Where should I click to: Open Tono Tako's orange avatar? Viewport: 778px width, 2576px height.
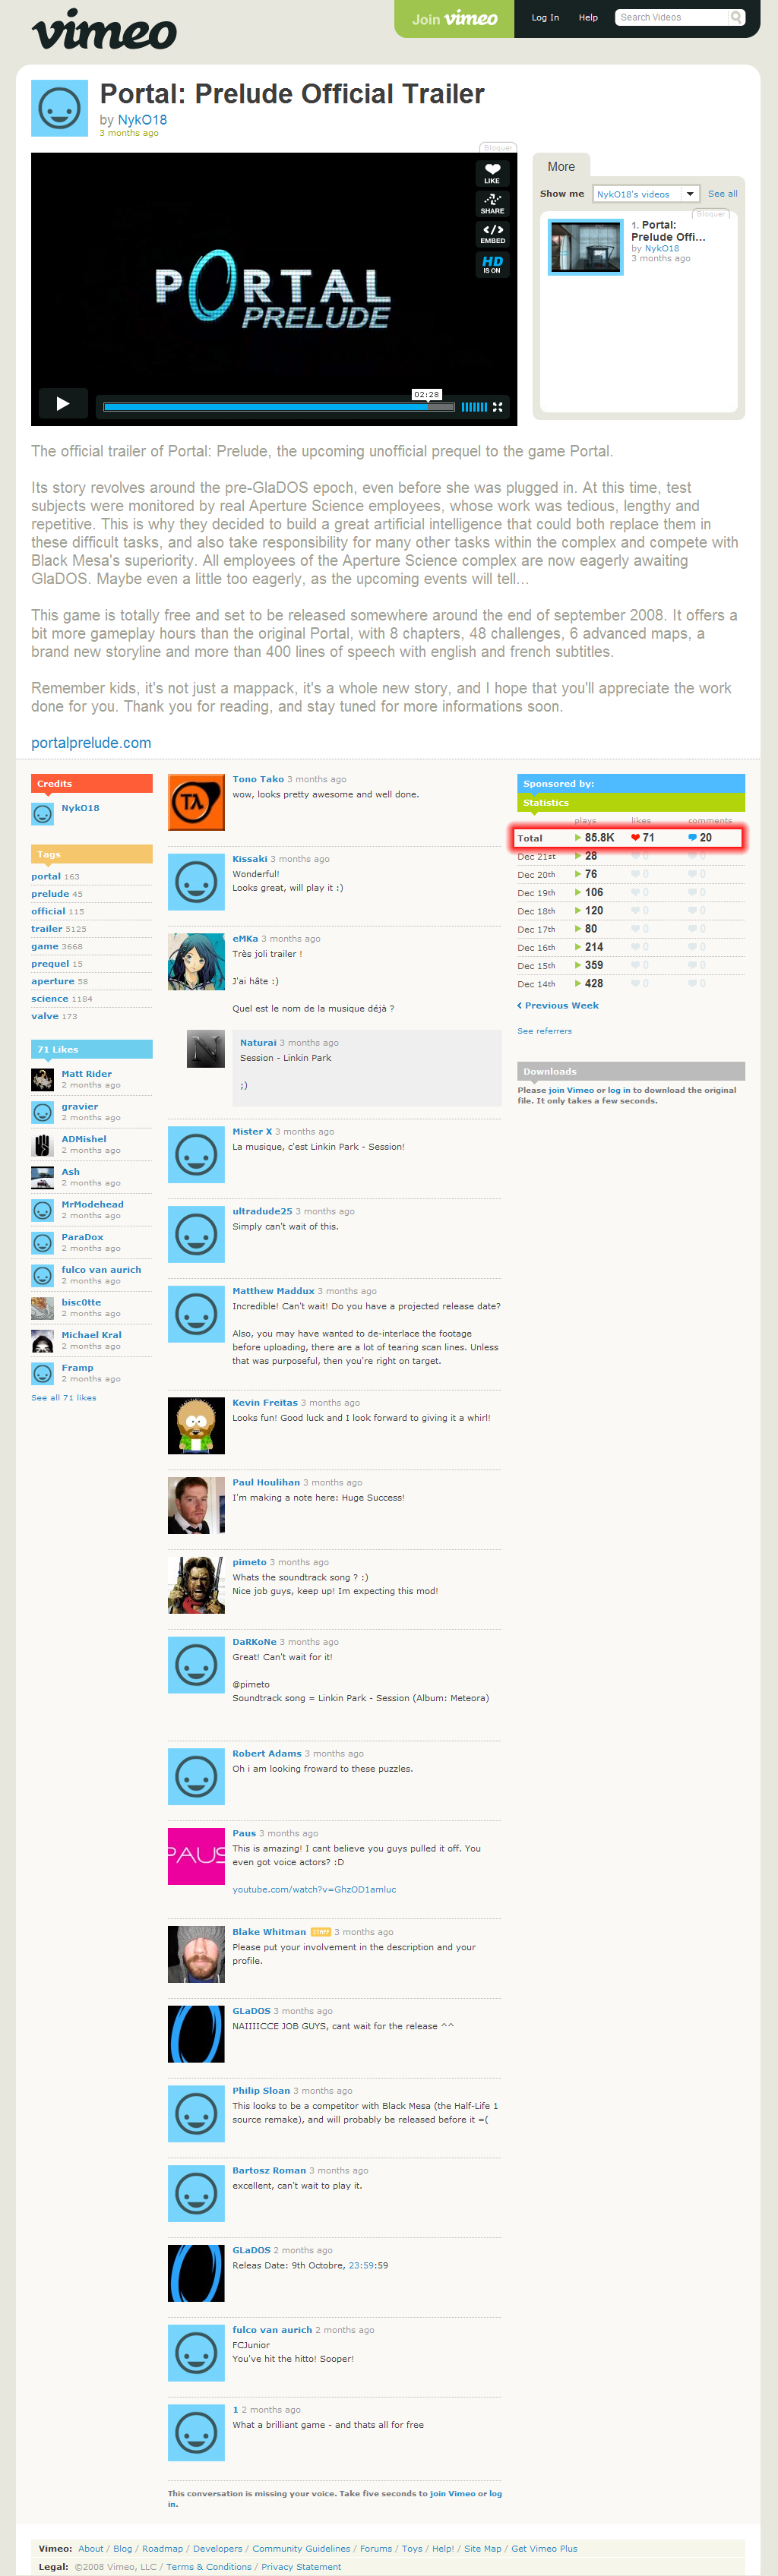(x=196, y=802)
